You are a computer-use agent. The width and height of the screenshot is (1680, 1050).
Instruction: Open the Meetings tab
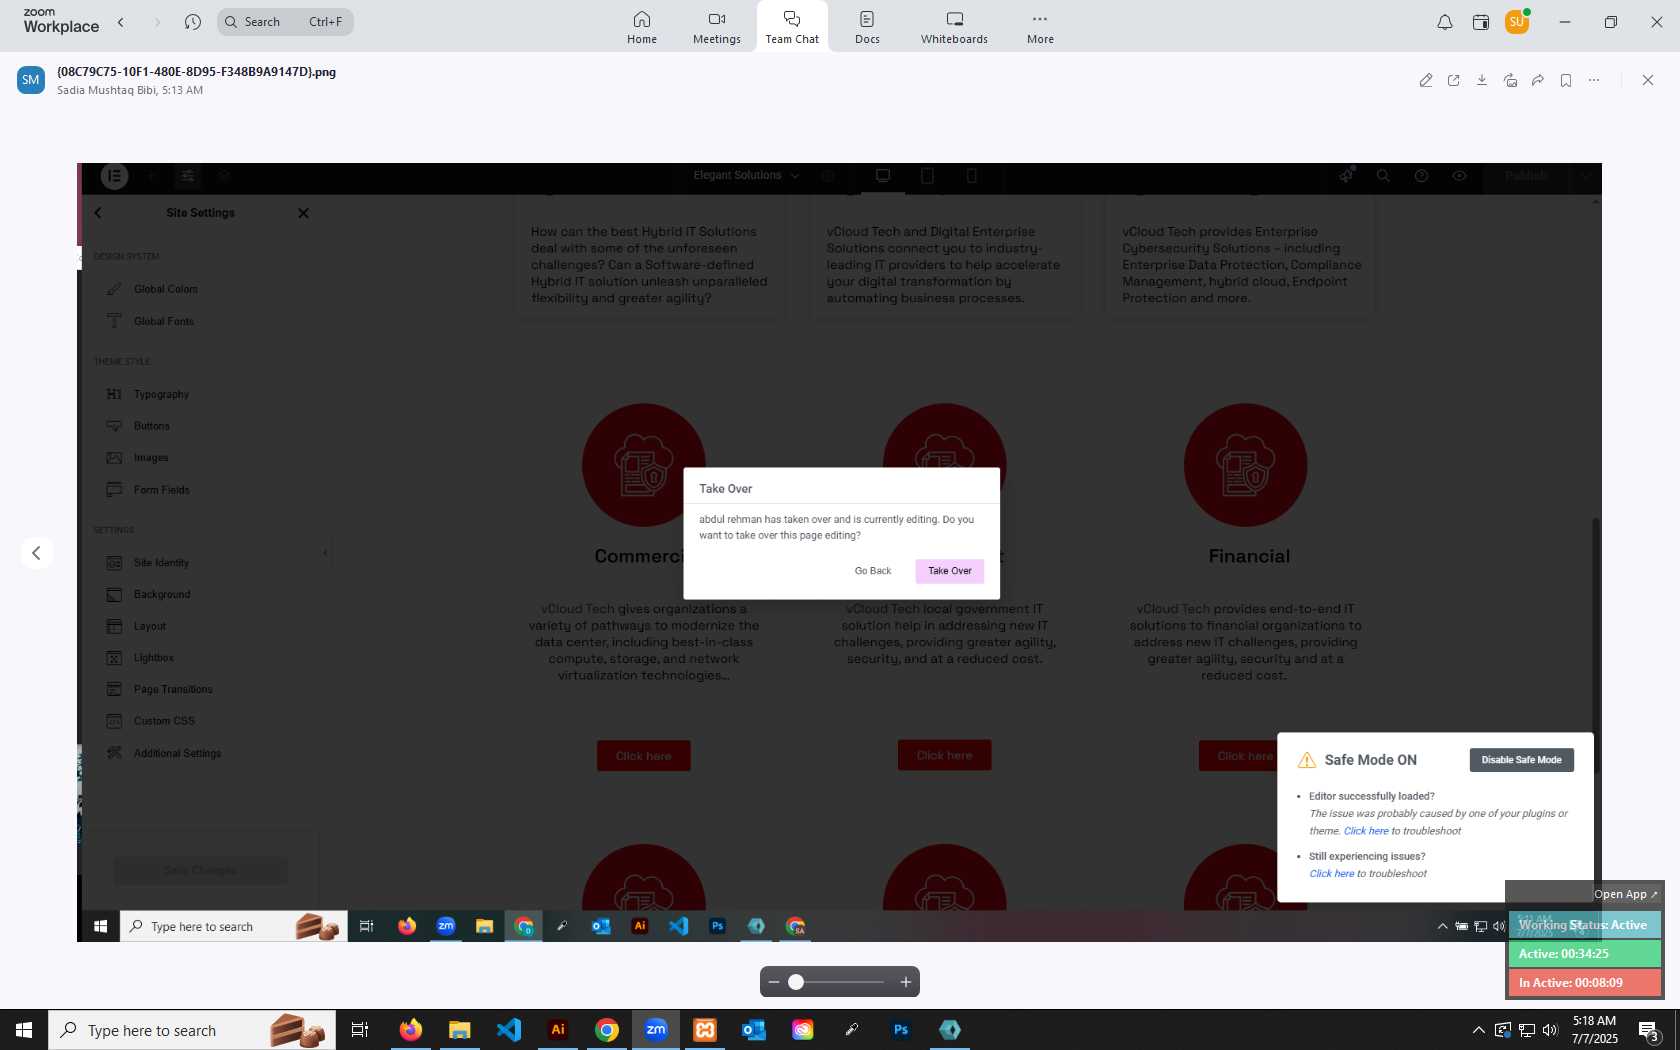click(x=717, y=27)
